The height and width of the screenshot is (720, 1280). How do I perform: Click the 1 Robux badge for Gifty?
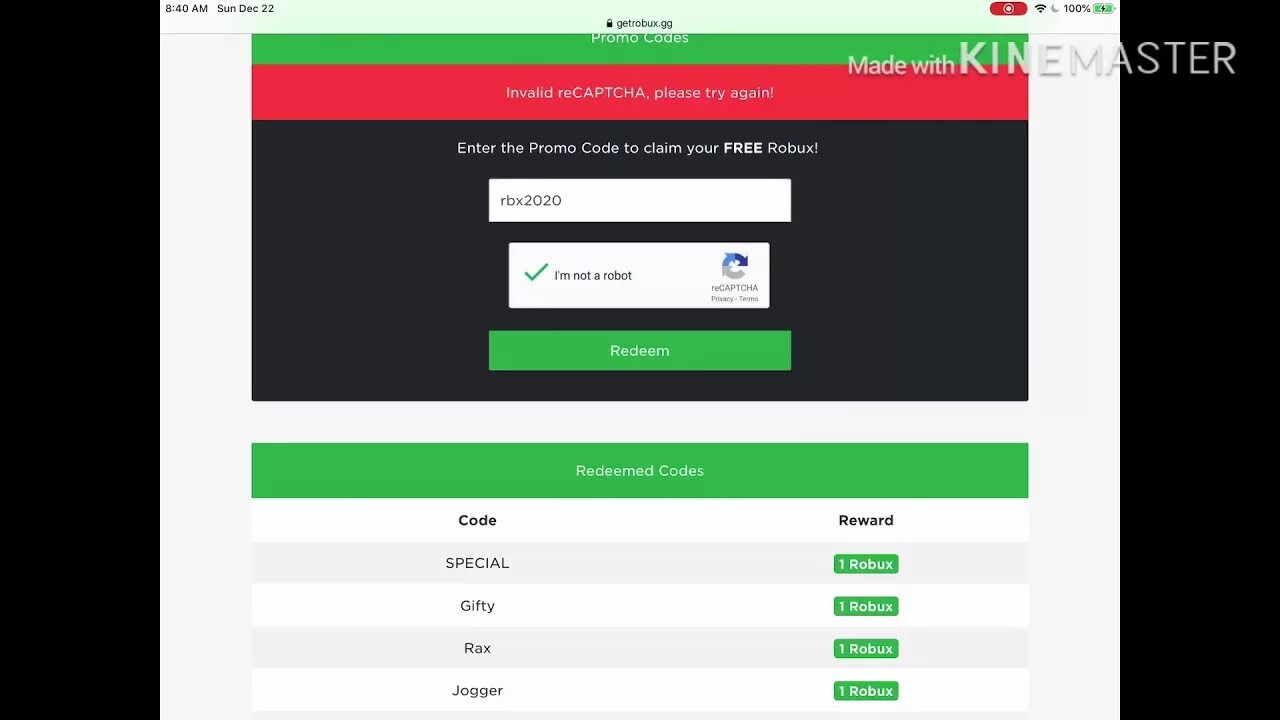coord(866,606)
